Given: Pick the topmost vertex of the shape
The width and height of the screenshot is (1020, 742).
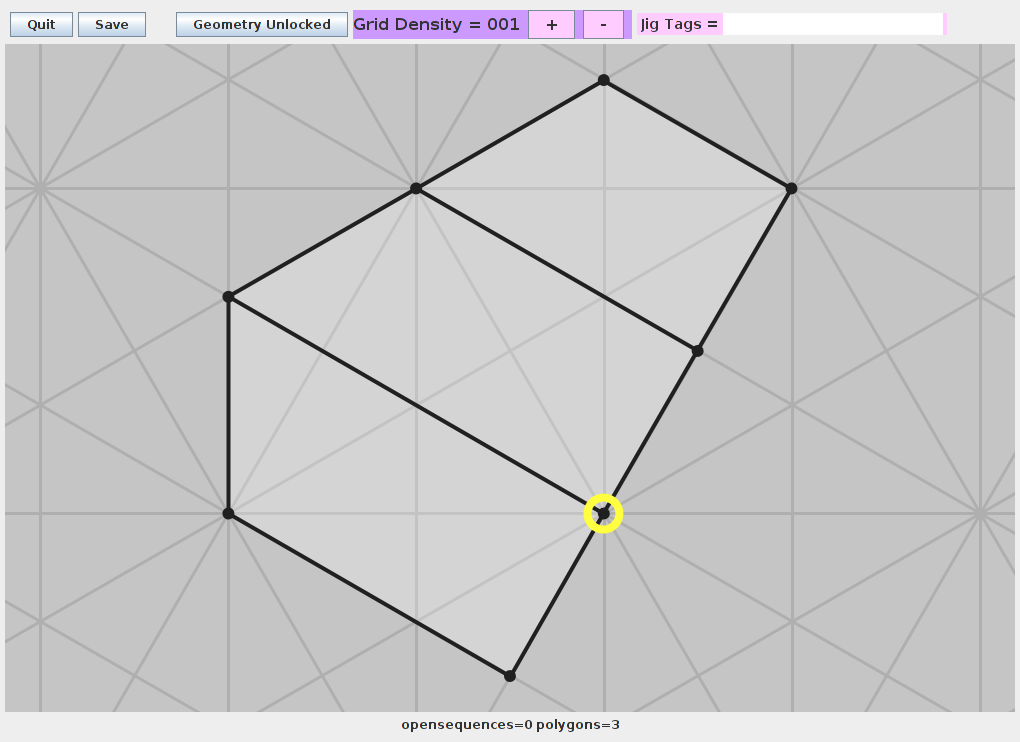Looking at the screenshot, I should [603, 80].
